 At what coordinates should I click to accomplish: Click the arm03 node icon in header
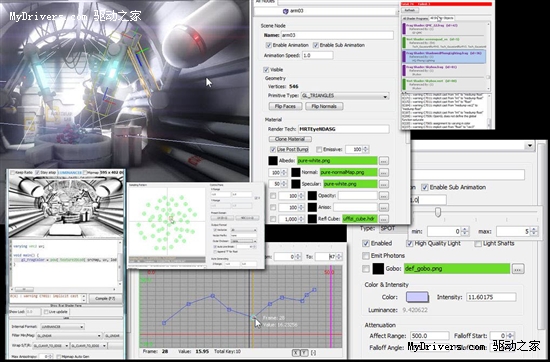(x=285, y=11)
